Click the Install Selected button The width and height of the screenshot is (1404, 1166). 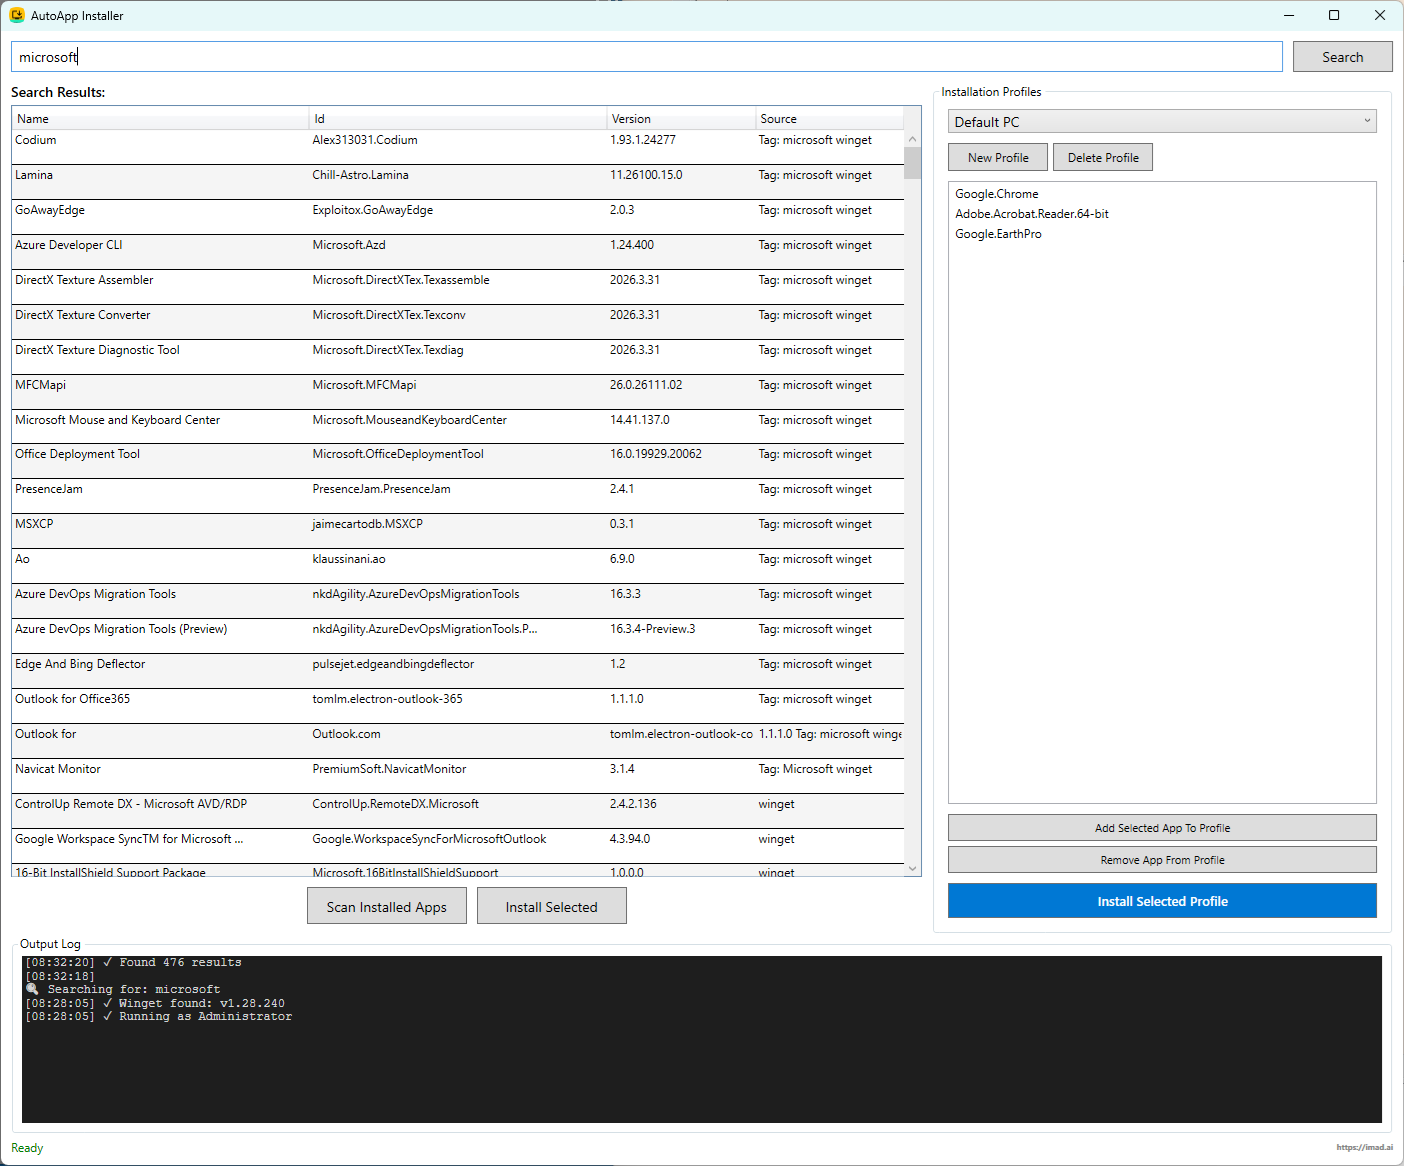551,907
